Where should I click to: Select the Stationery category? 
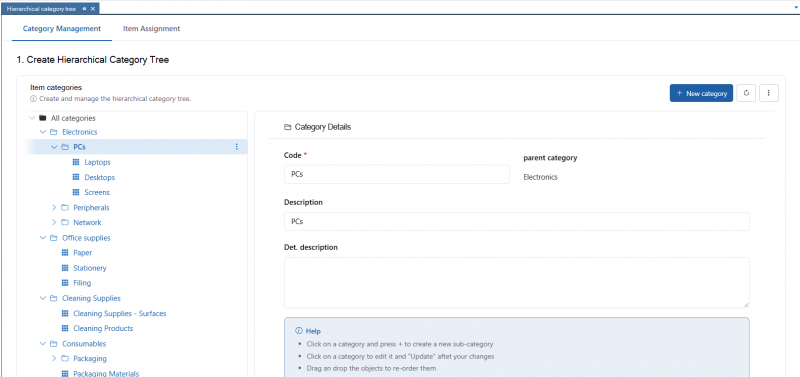coord(90,268)
